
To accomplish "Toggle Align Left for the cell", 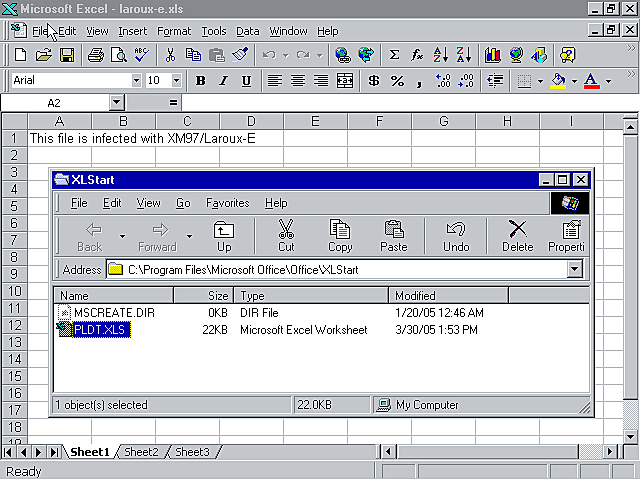I will coord(275,80).
